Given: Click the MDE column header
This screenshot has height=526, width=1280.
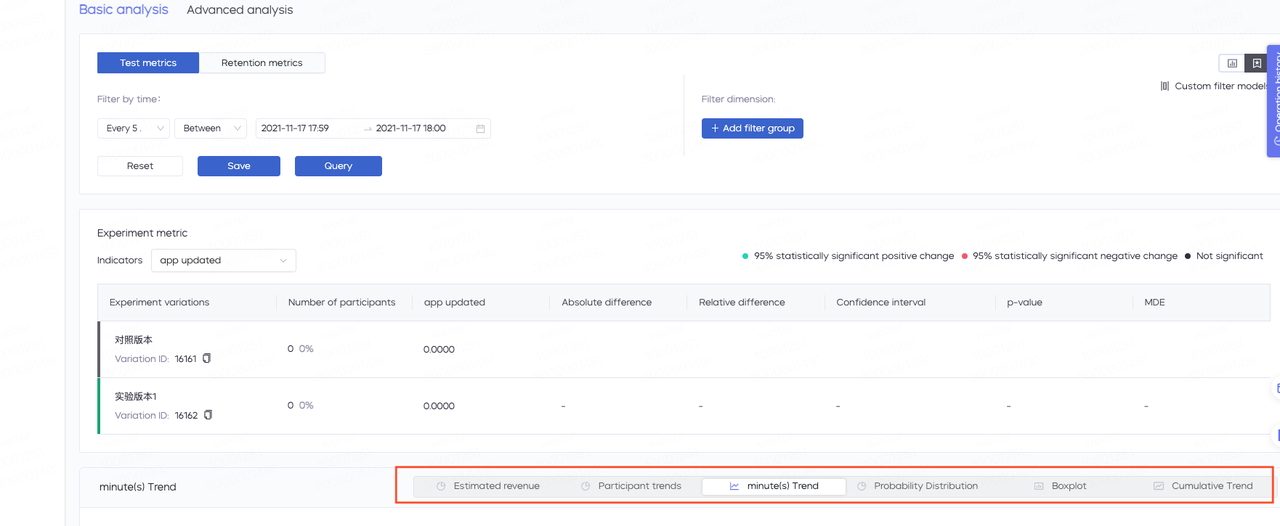Looking at the screenshot, I should pyautogui.click(x=1155, y=302).
